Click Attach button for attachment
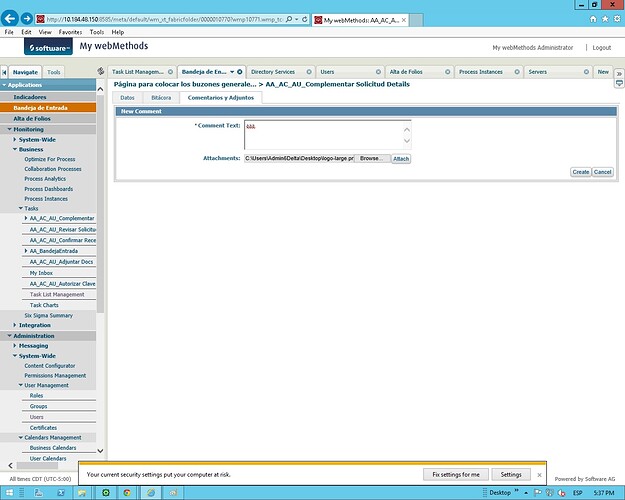This screenshot has height=500, width=625. 401,159
